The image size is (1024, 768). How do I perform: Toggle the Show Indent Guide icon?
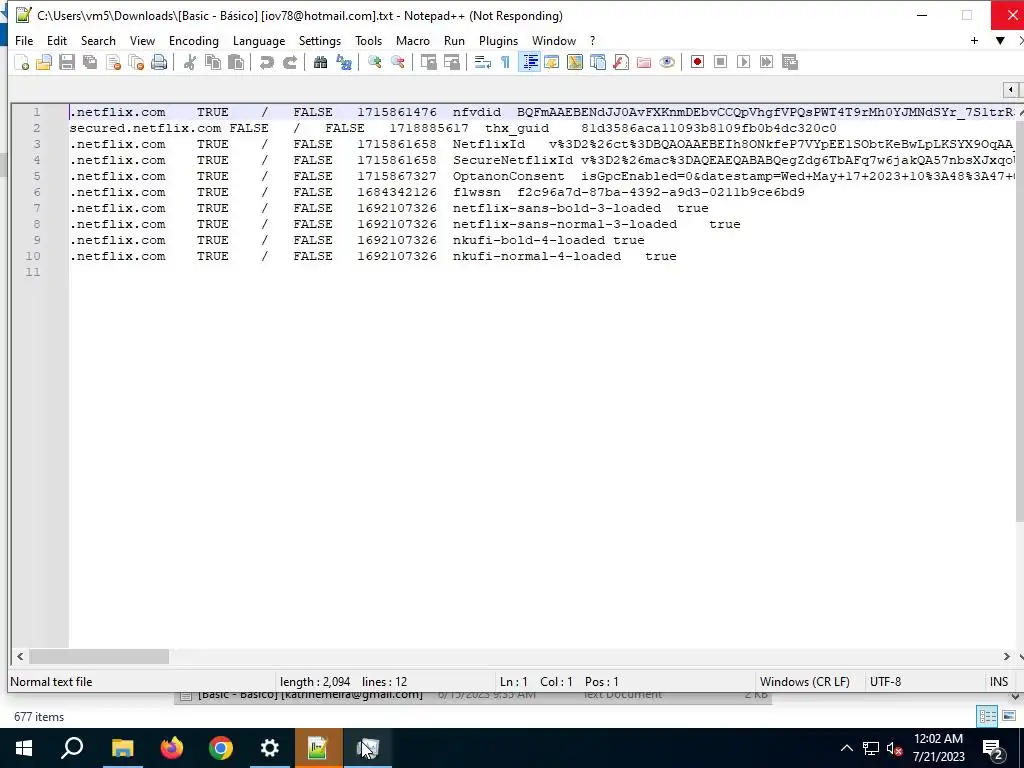(529, 62)
